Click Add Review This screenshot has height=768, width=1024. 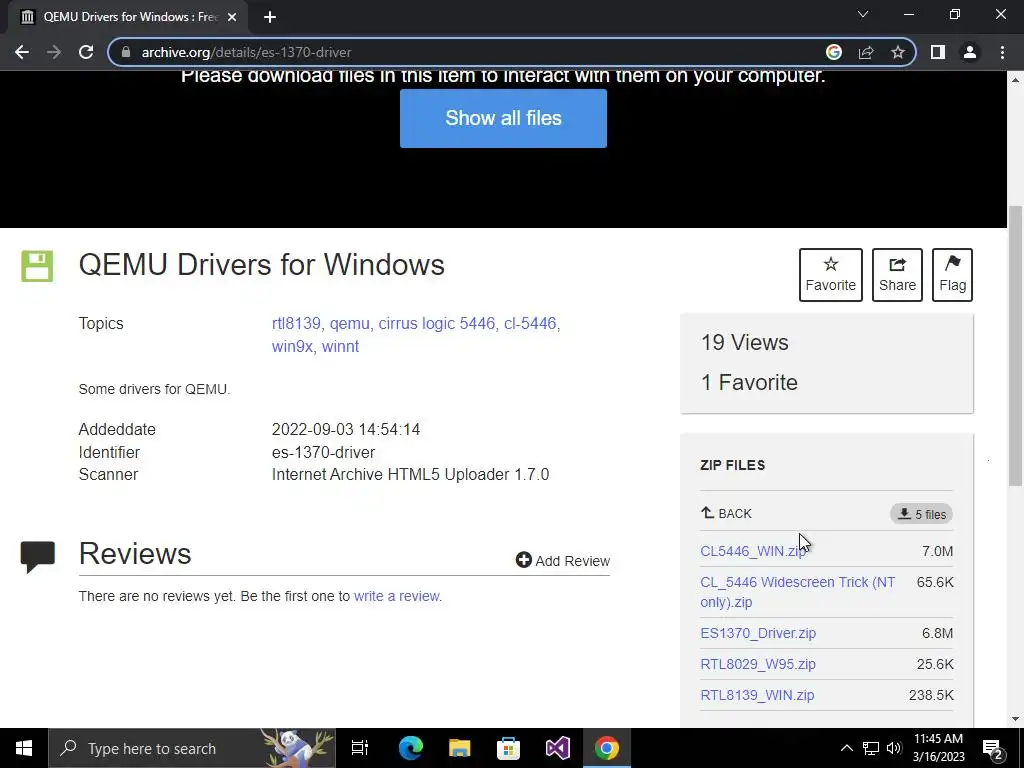tap(563, 561)
